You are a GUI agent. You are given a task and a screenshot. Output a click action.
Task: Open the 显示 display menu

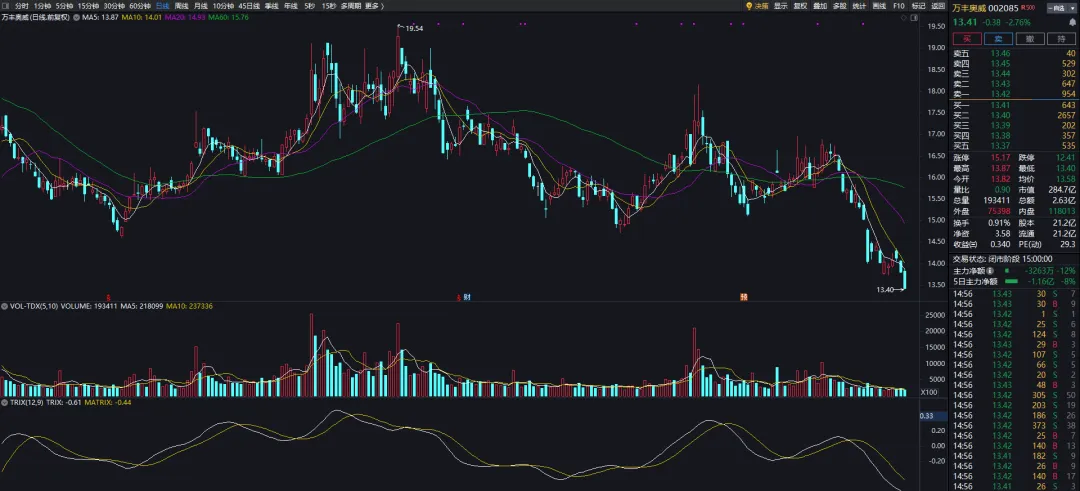[x=780, y=6]
